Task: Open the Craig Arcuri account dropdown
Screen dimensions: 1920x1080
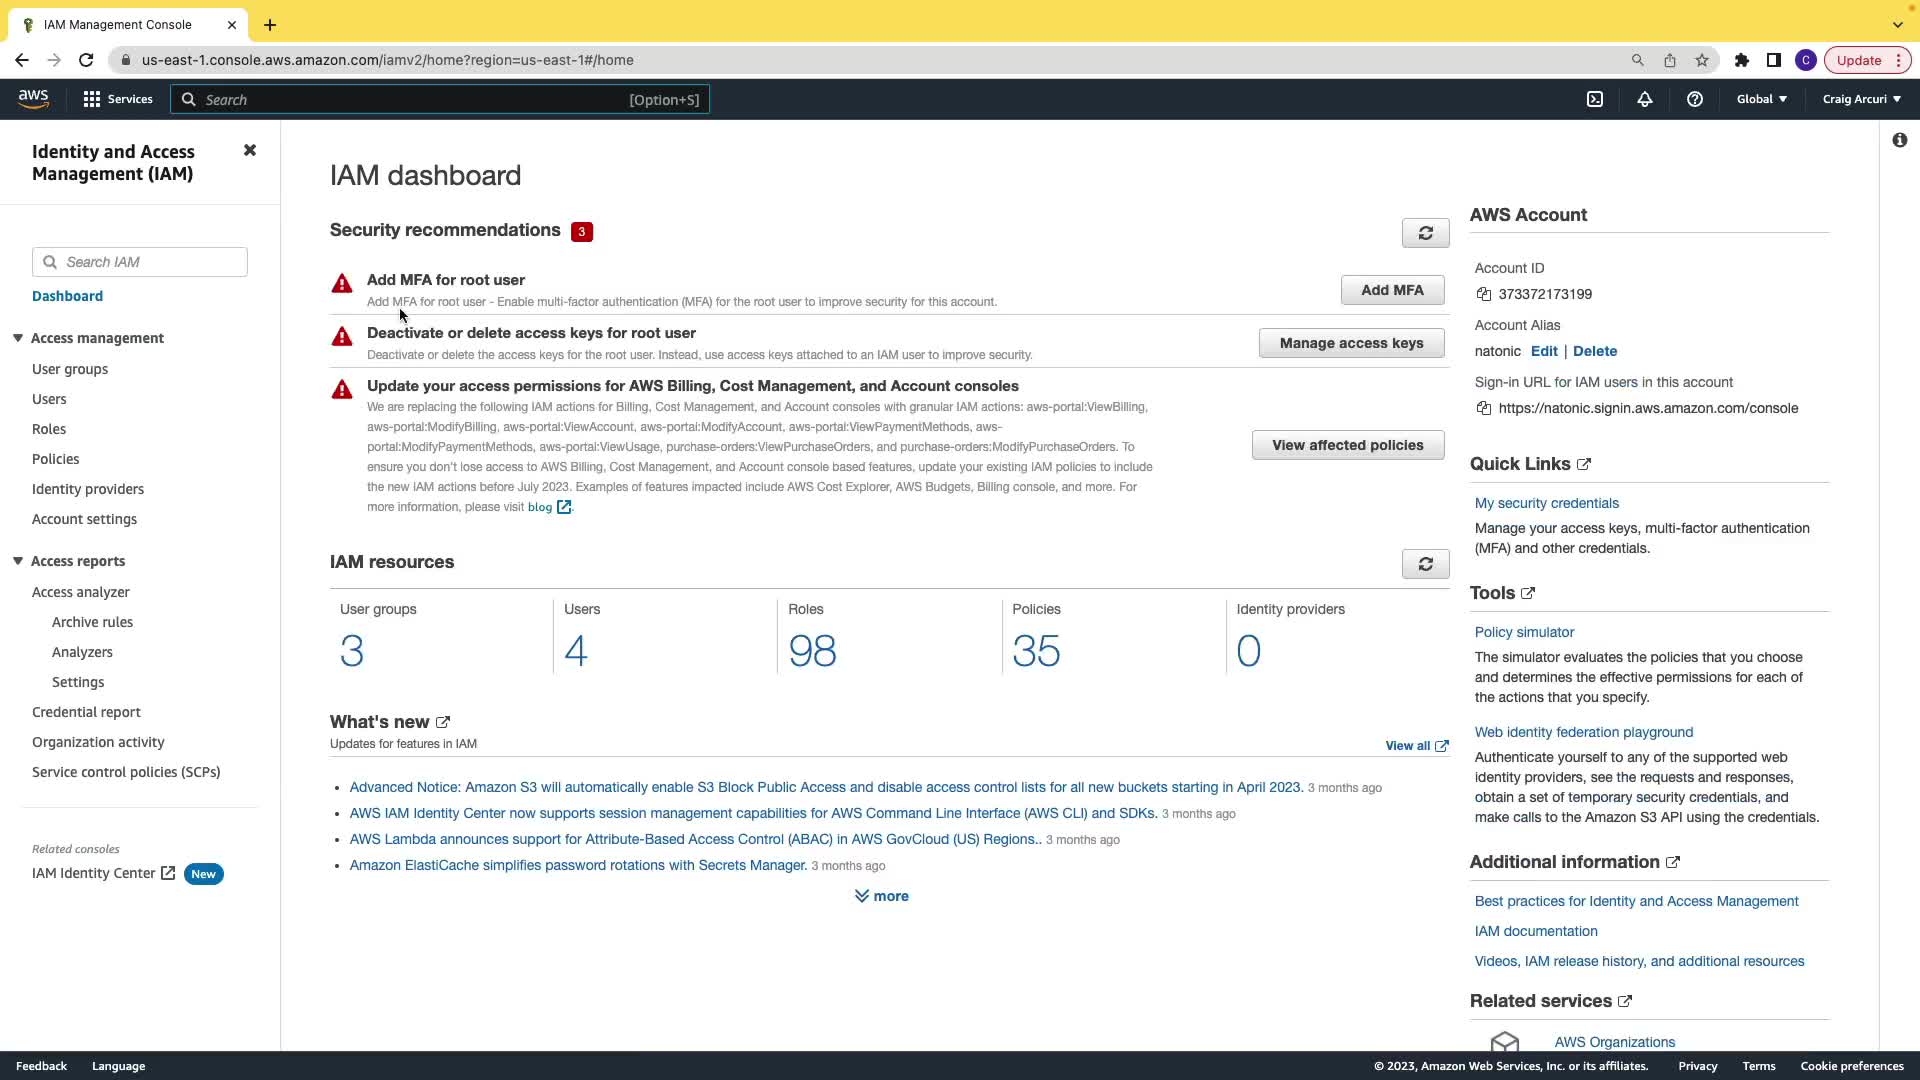Action: (x=1861, y=99)
